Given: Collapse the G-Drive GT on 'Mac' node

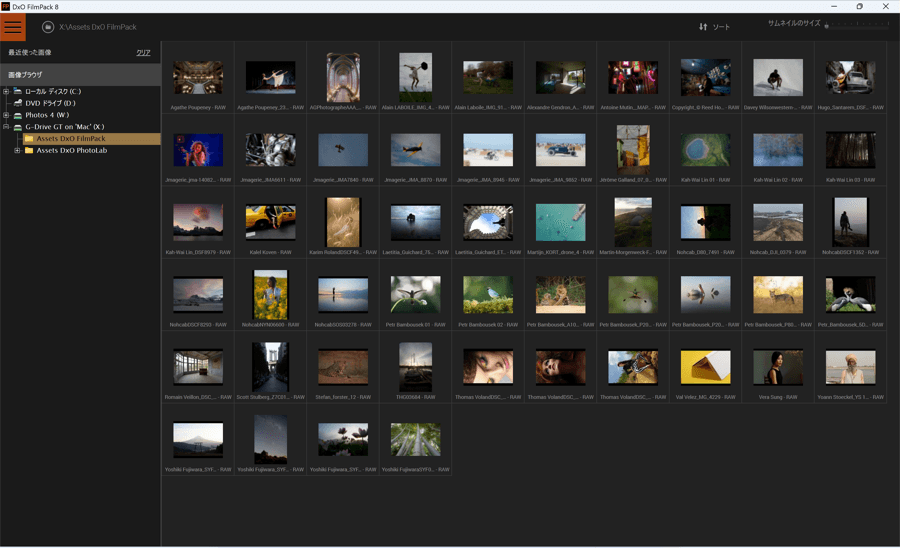Looking at the screenshot, I should pos(6,127).
